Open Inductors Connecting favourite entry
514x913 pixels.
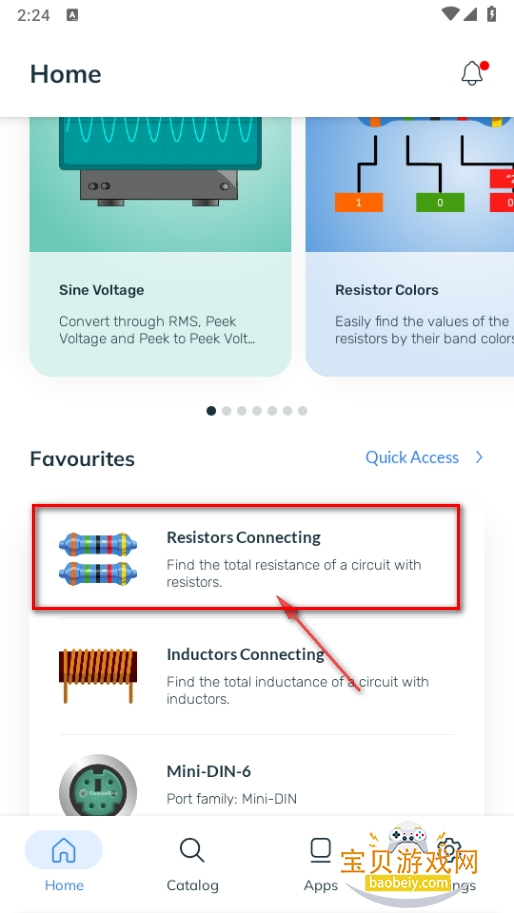point(257,675)
